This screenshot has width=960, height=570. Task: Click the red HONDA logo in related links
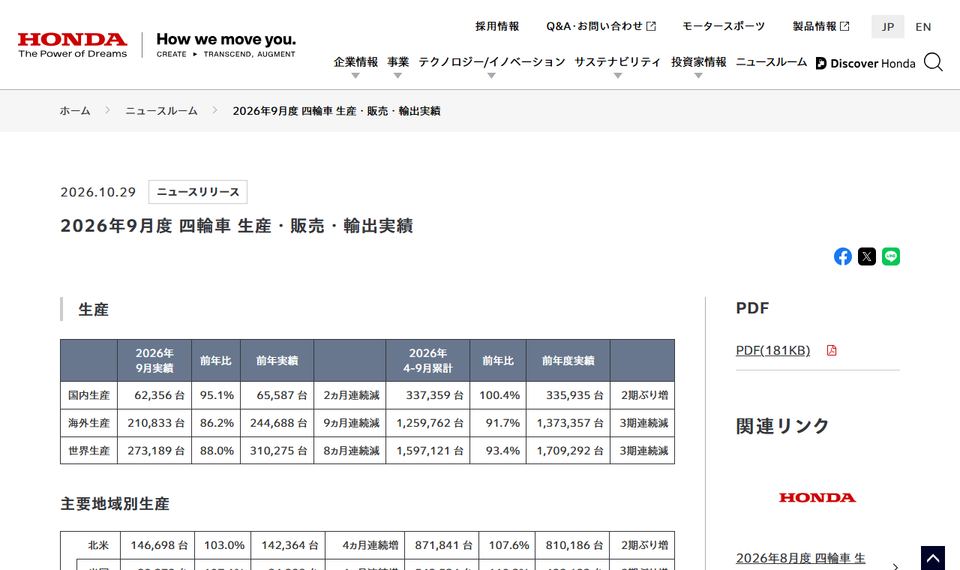tap(817, 498)
